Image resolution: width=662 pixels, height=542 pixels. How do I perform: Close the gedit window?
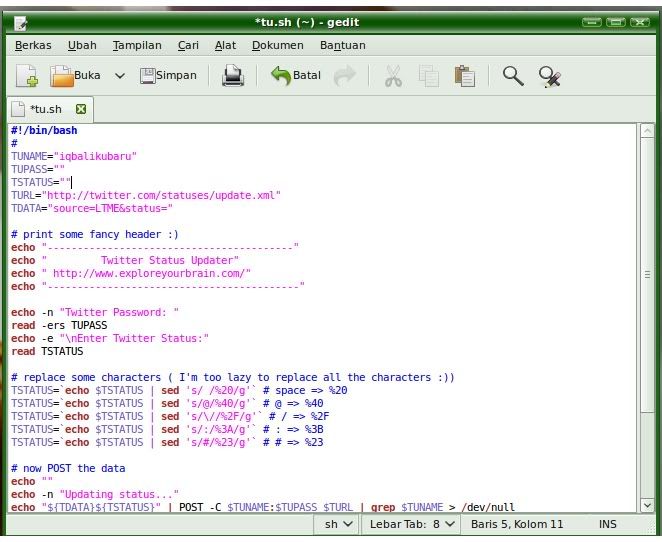pos(640,22)
